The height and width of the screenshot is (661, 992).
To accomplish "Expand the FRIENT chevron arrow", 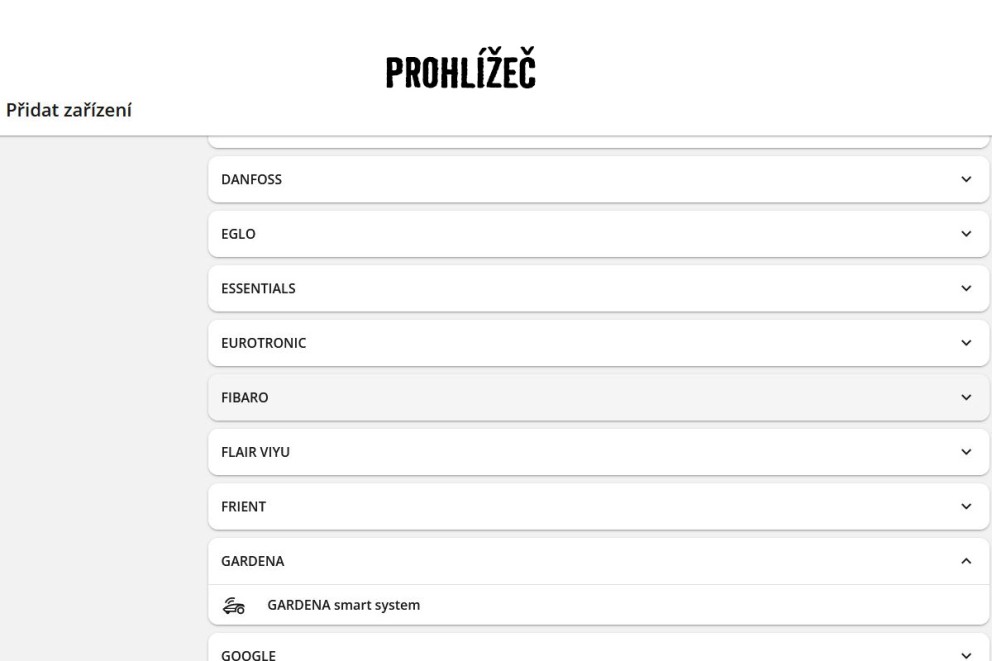I will [966, 507].
